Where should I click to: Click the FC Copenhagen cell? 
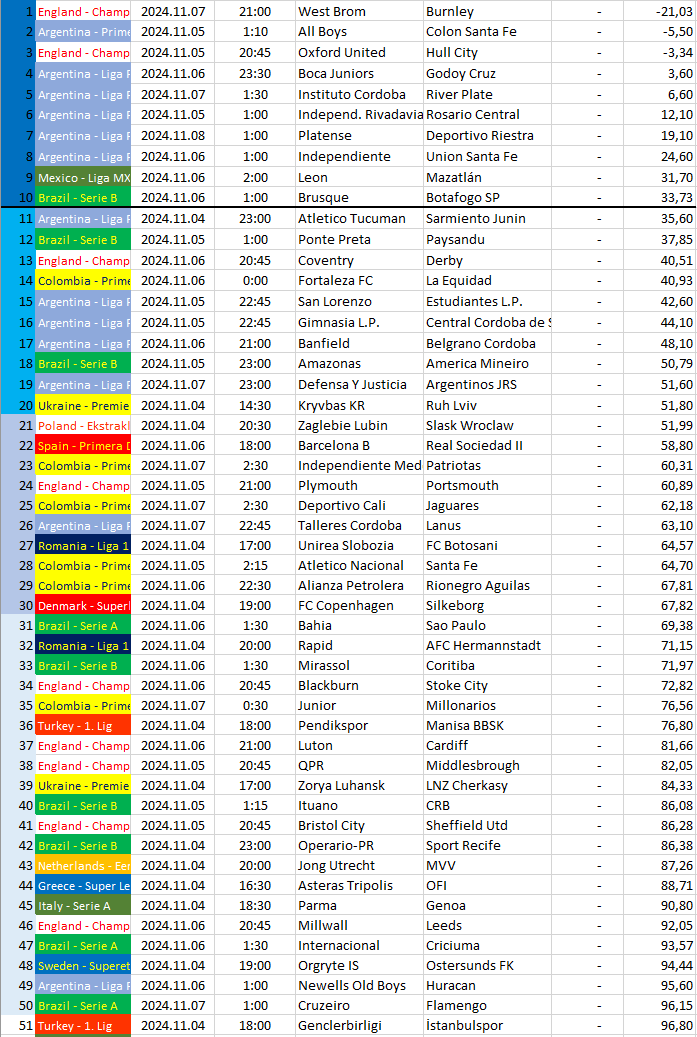(359, 605)
